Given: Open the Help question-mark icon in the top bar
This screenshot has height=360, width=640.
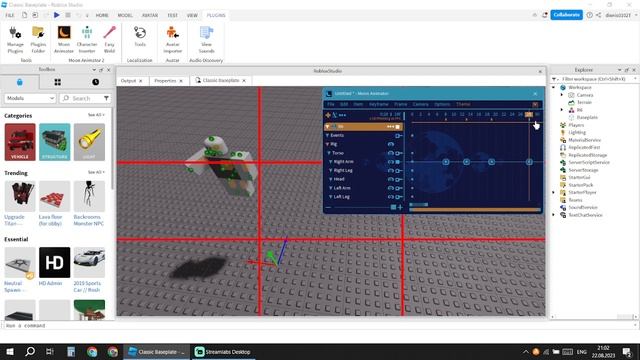Looking at the screenshot, I should (589, 15).
